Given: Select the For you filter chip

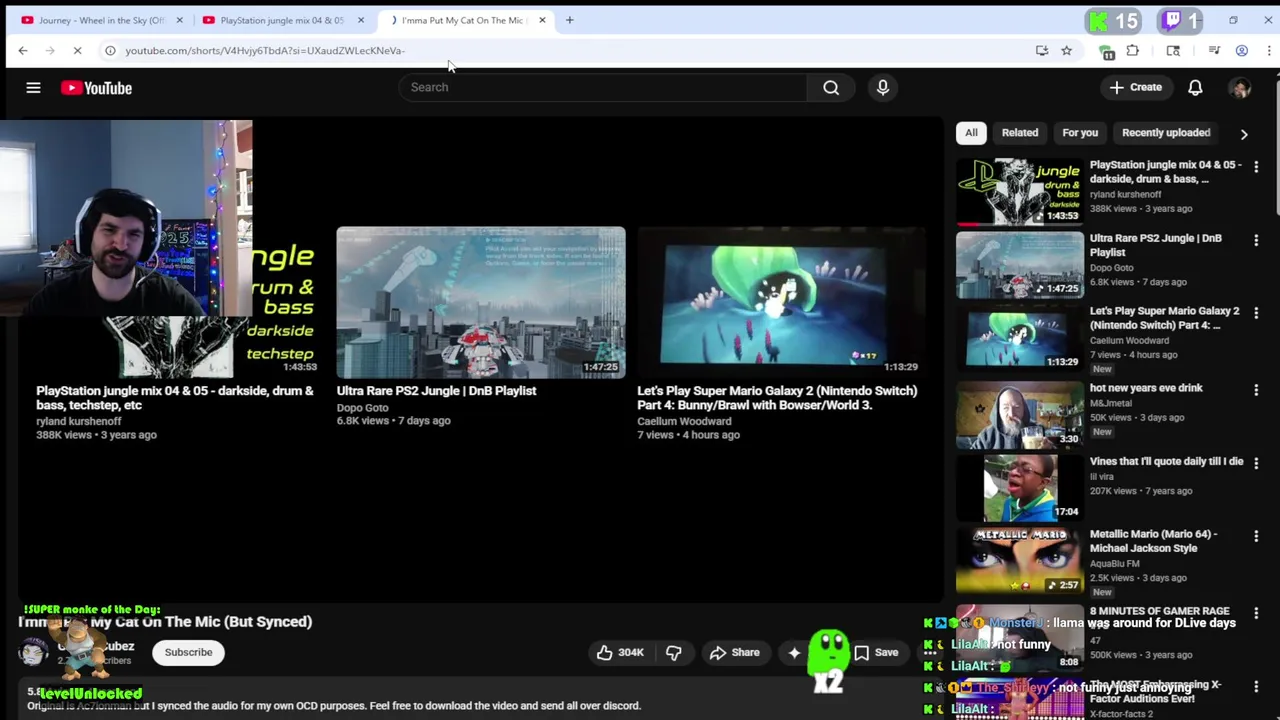Looking at the screenshot, I should [1080, 132].
